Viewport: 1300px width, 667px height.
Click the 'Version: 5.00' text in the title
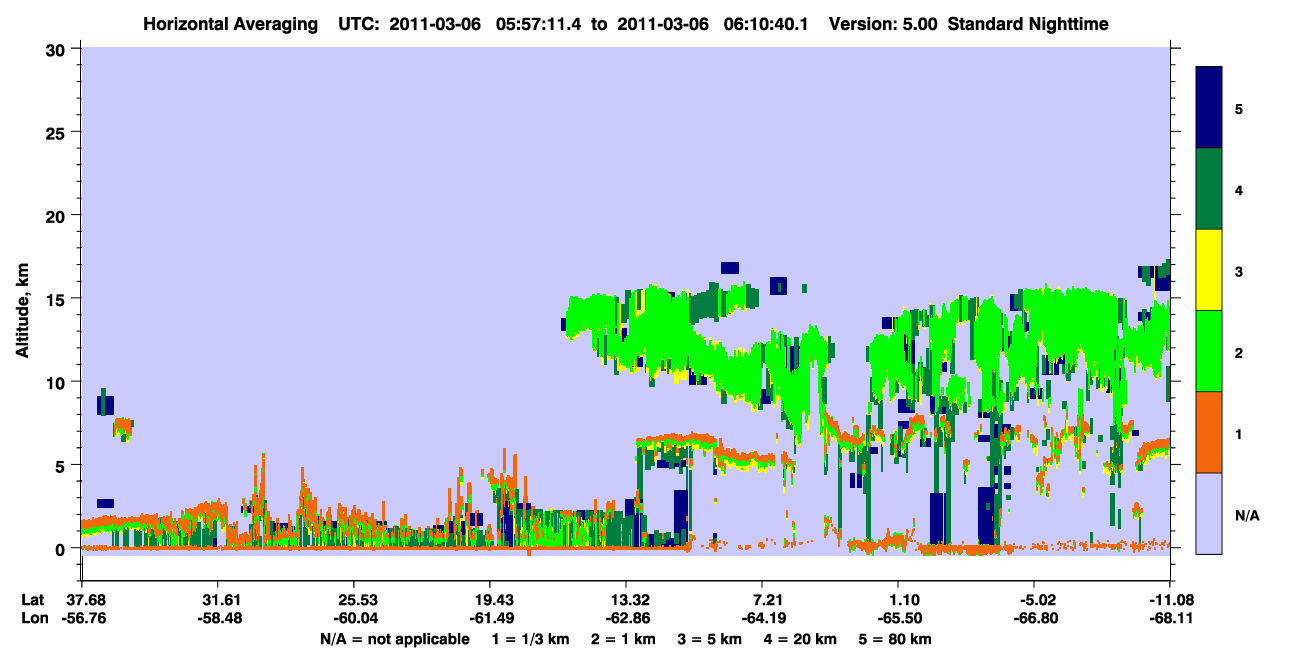point(882,24)
